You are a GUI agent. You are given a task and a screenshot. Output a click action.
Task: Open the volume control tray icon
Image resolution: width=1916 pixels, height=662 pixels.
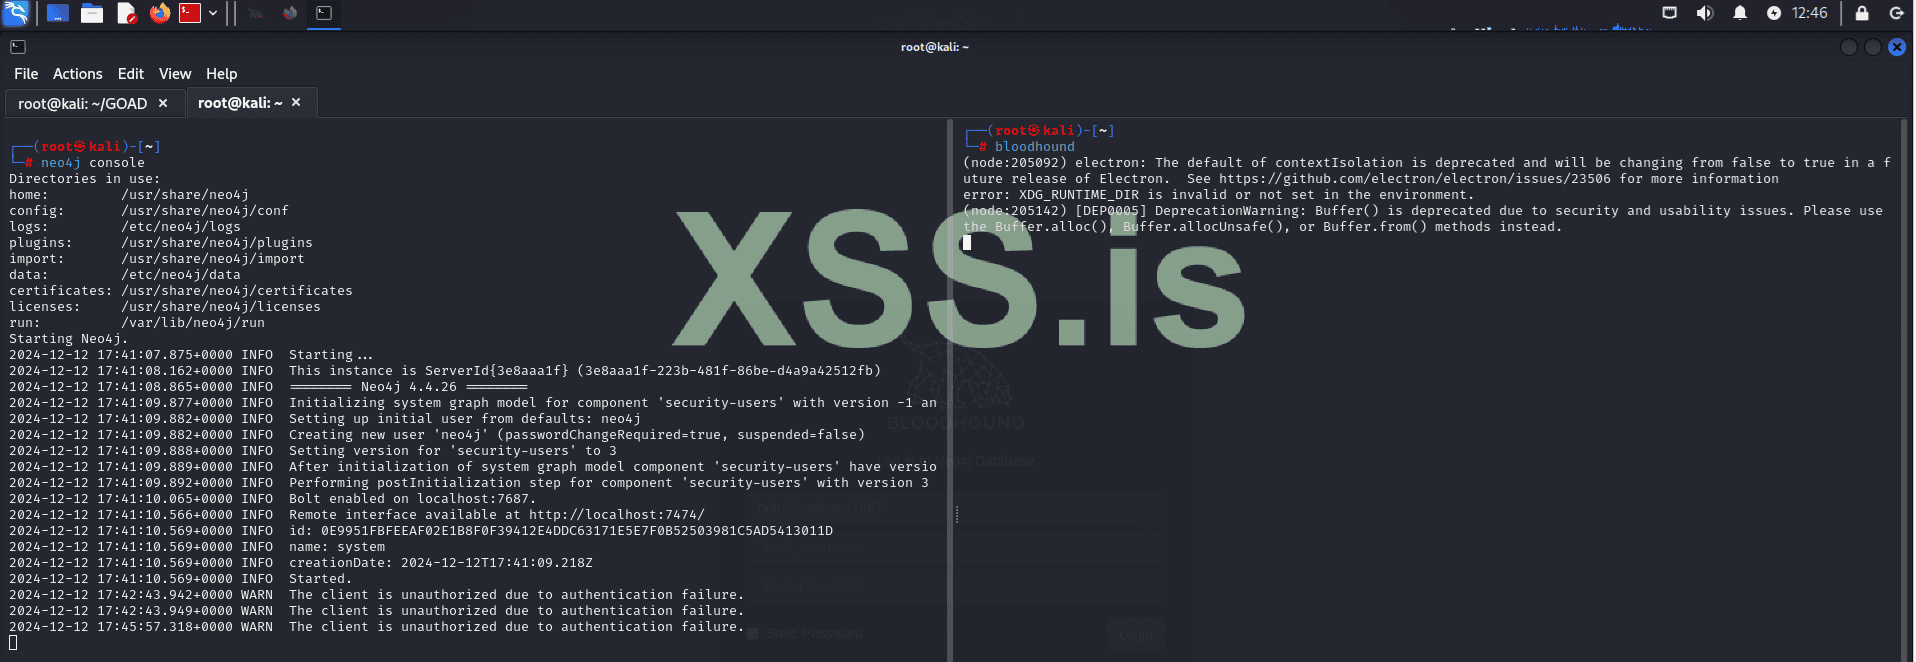1704,13
